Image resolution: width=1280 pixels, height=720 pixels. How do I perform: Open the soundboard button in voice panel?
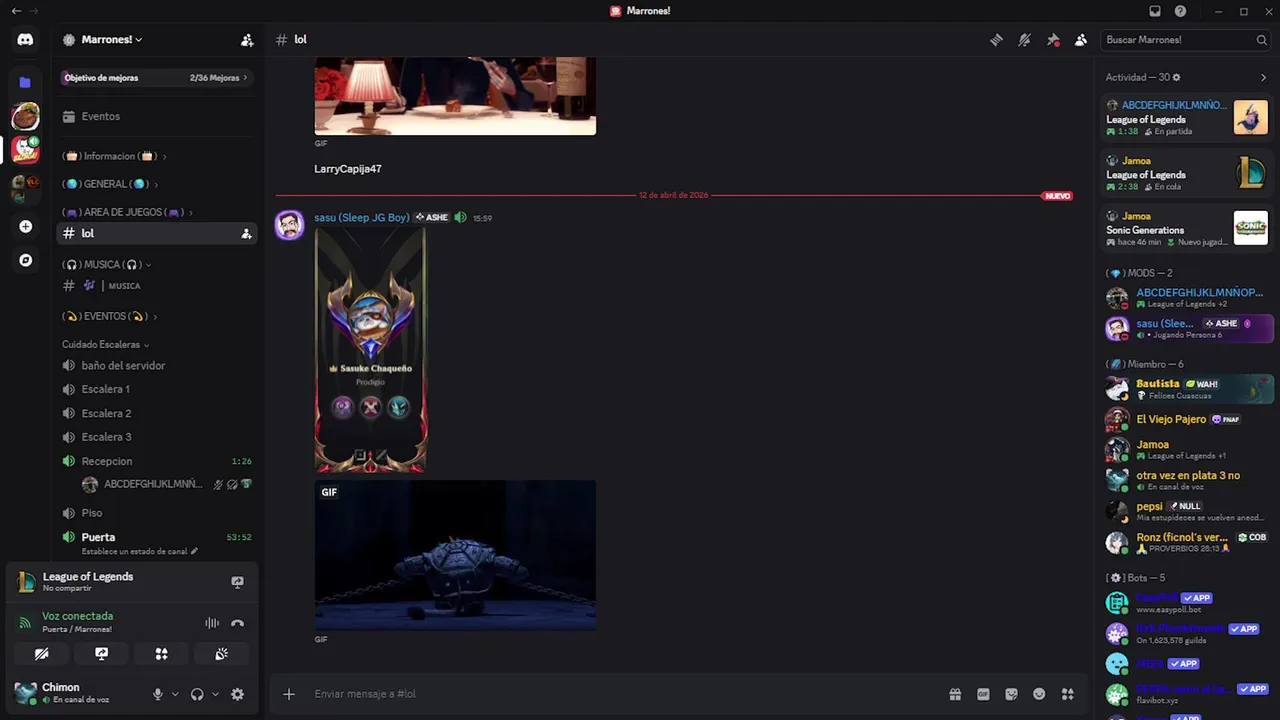221,654
